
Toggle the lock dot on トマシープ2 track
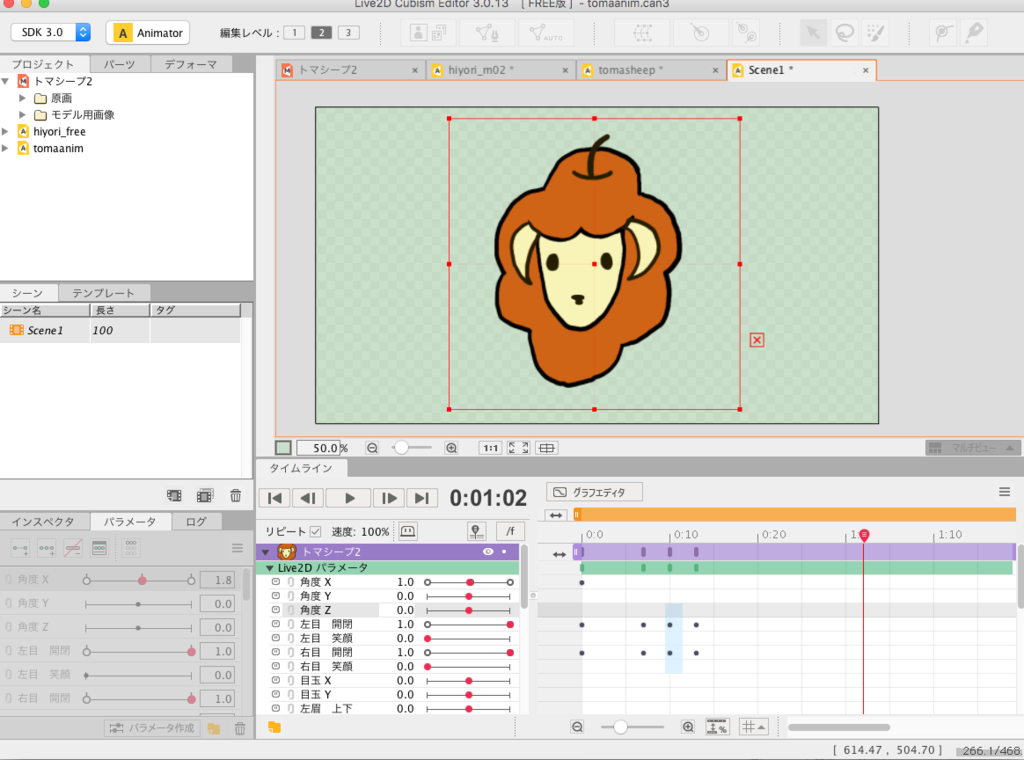coord(504,552)
